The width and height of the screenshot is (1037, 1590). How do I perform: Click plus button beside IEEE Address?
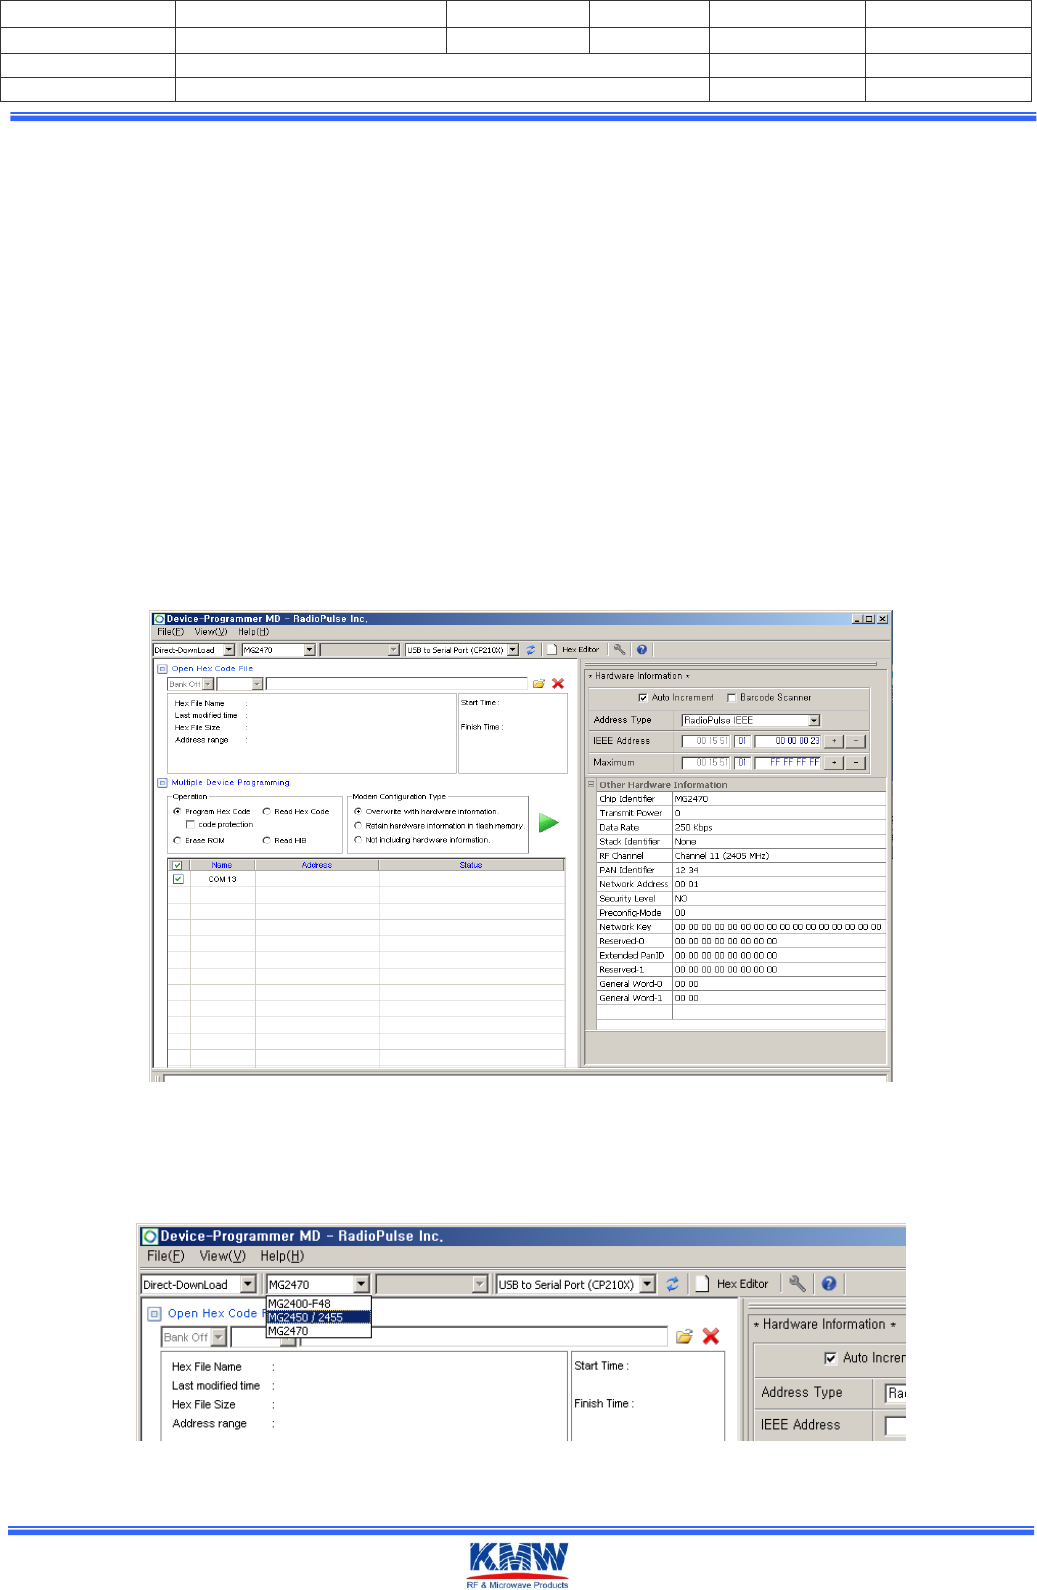pos(834,741)
